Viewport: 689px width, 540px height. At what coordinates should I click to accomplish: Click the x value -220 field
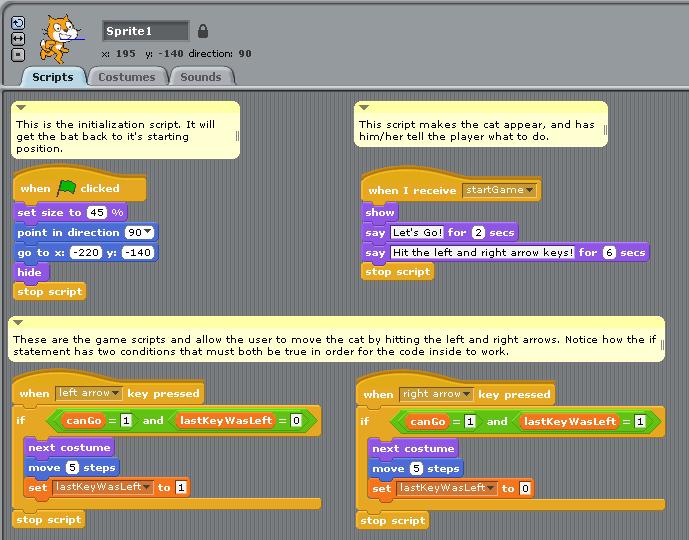(x=86, y=253)
